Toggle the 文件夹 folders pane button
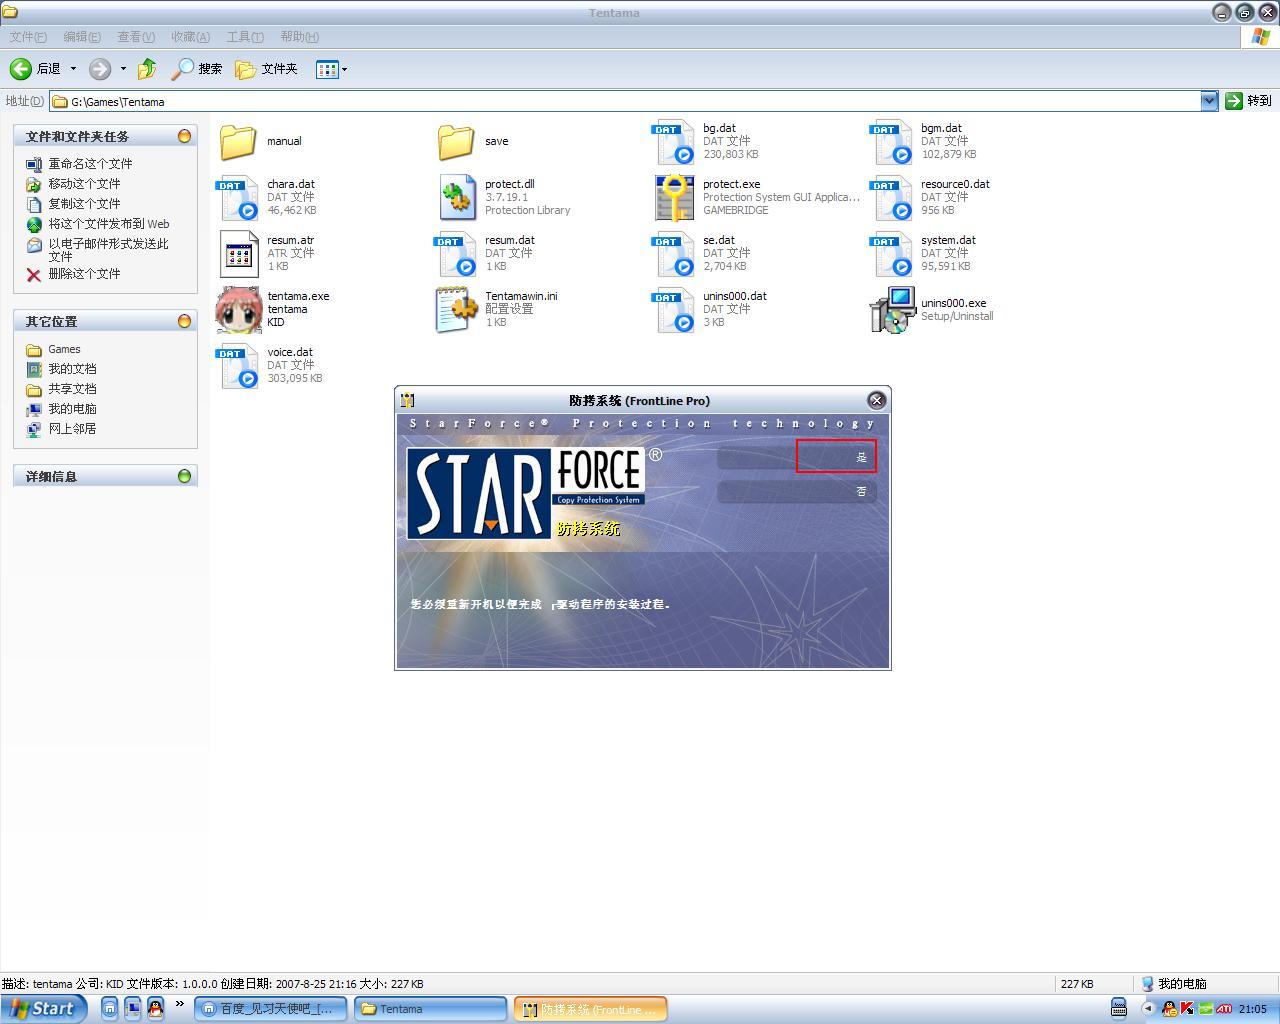 [x=266, y=69]
